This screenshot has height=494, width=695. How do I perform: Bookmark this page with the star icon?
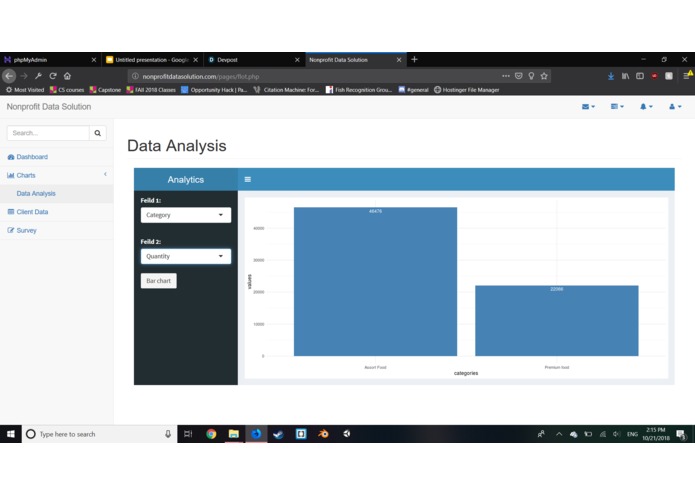point(544,76)
